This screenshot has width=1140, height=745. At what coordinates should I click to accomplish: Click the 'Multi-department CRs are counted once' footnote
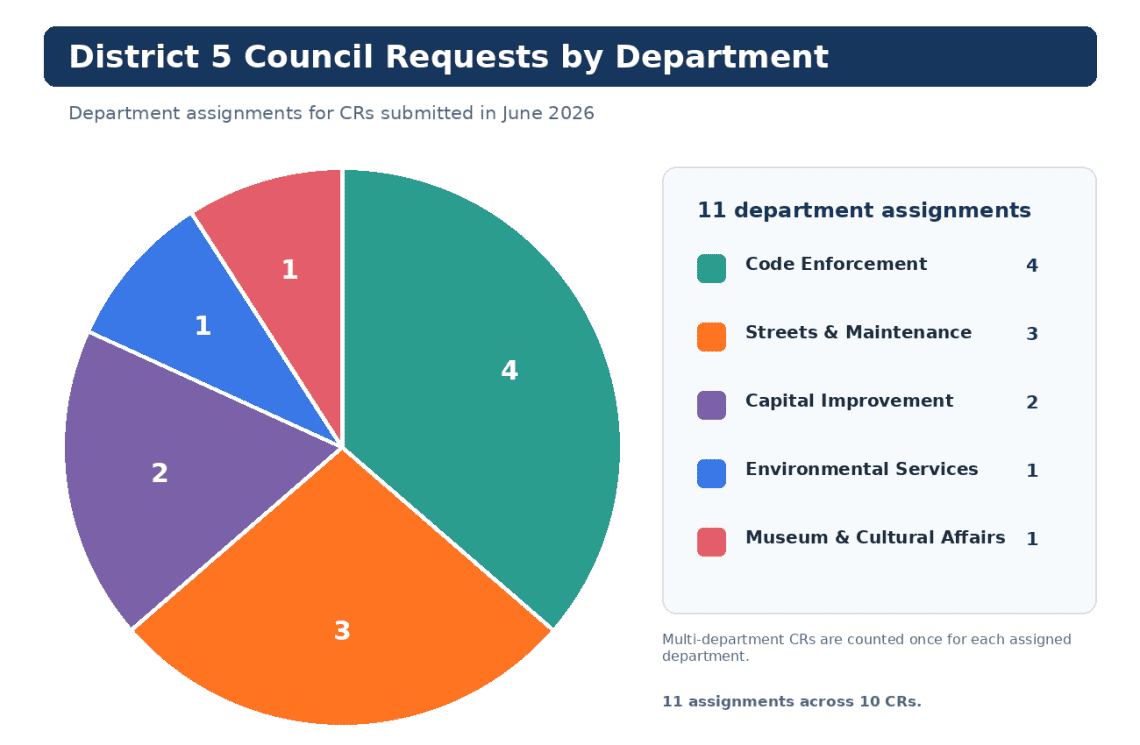[866, 647]
